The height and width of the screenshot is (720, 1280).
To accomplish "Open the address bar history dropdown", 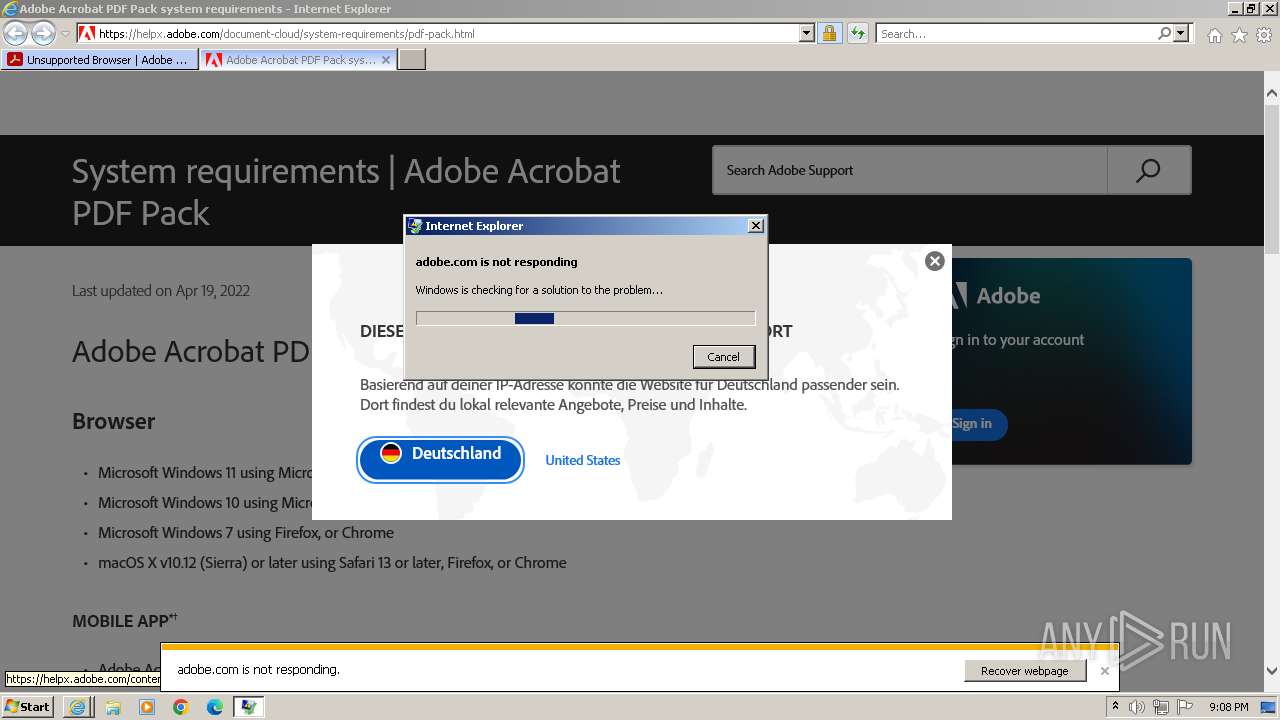I will [x=807, y=34].
